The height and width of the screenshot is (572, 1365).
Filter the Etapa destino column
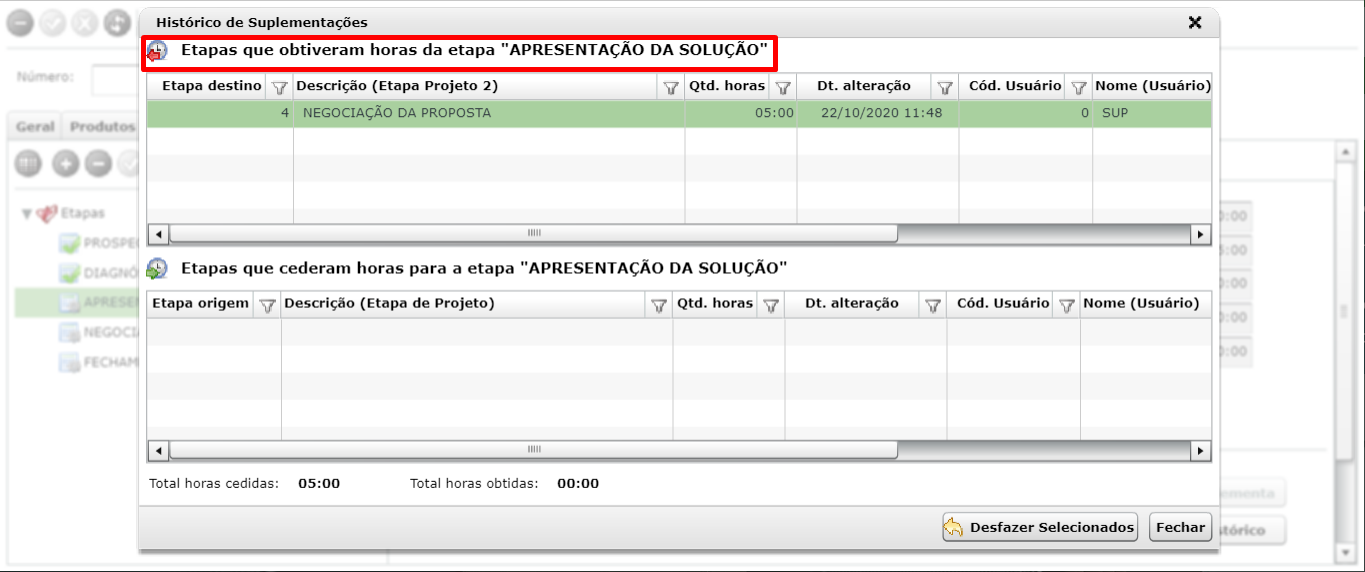tap(280, 87)
